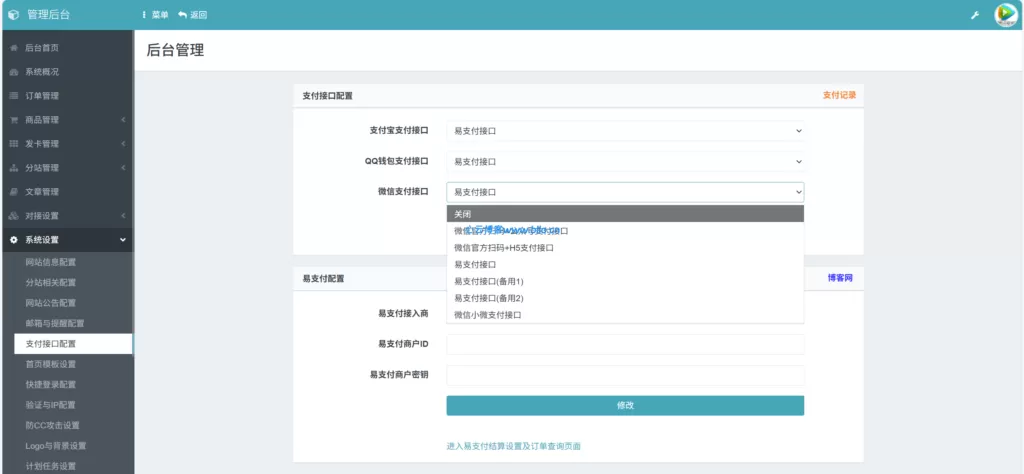Screen dimensions: 1024x474
Task: Open the QQ钱包支付接口 dropdown
Action: point(625,161)
